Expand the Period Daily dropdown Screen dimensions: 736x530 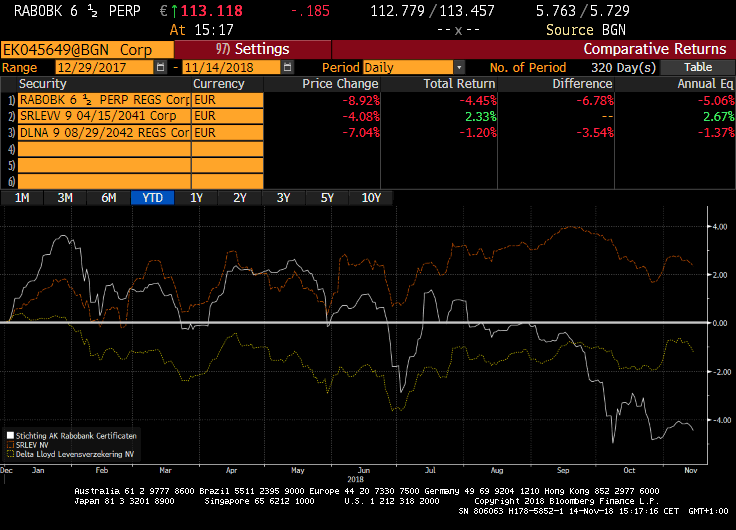pos(459,67)
